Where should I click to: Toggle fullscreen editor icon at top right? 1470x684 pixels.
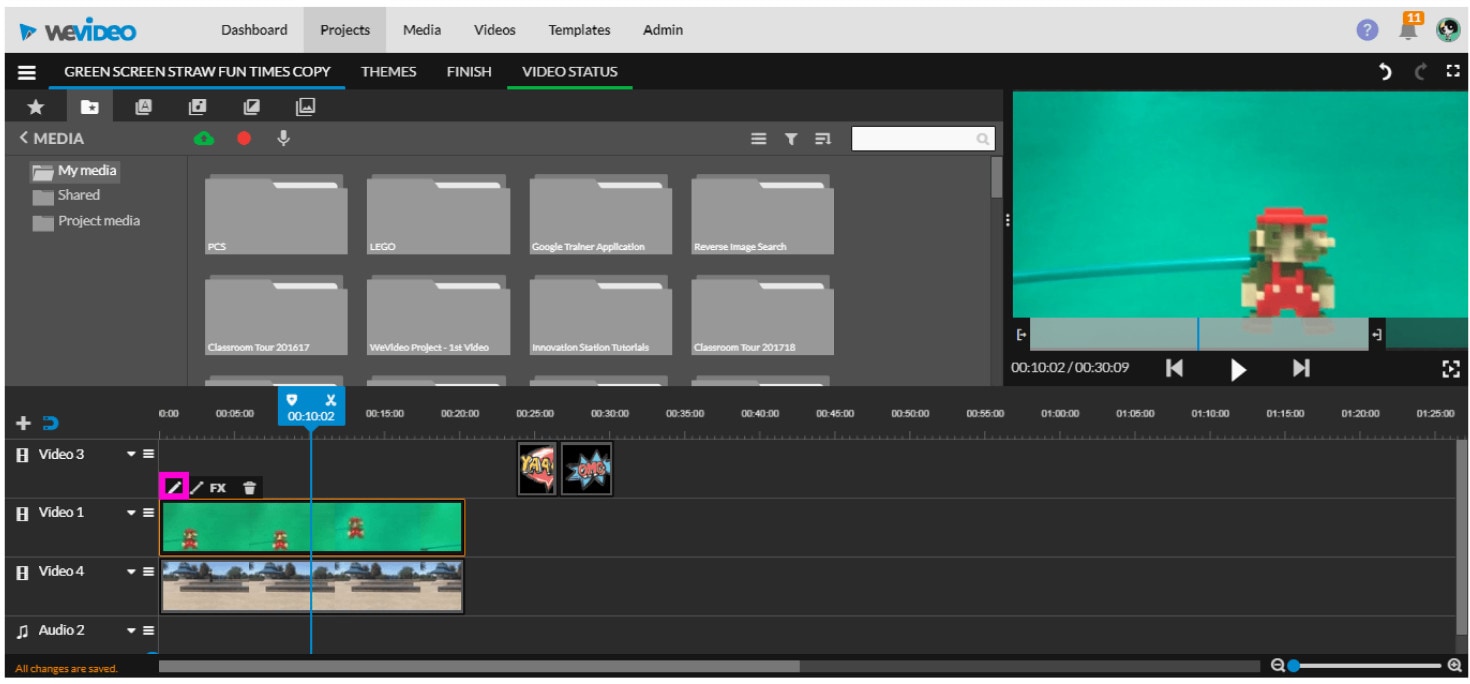[1453, 72]
